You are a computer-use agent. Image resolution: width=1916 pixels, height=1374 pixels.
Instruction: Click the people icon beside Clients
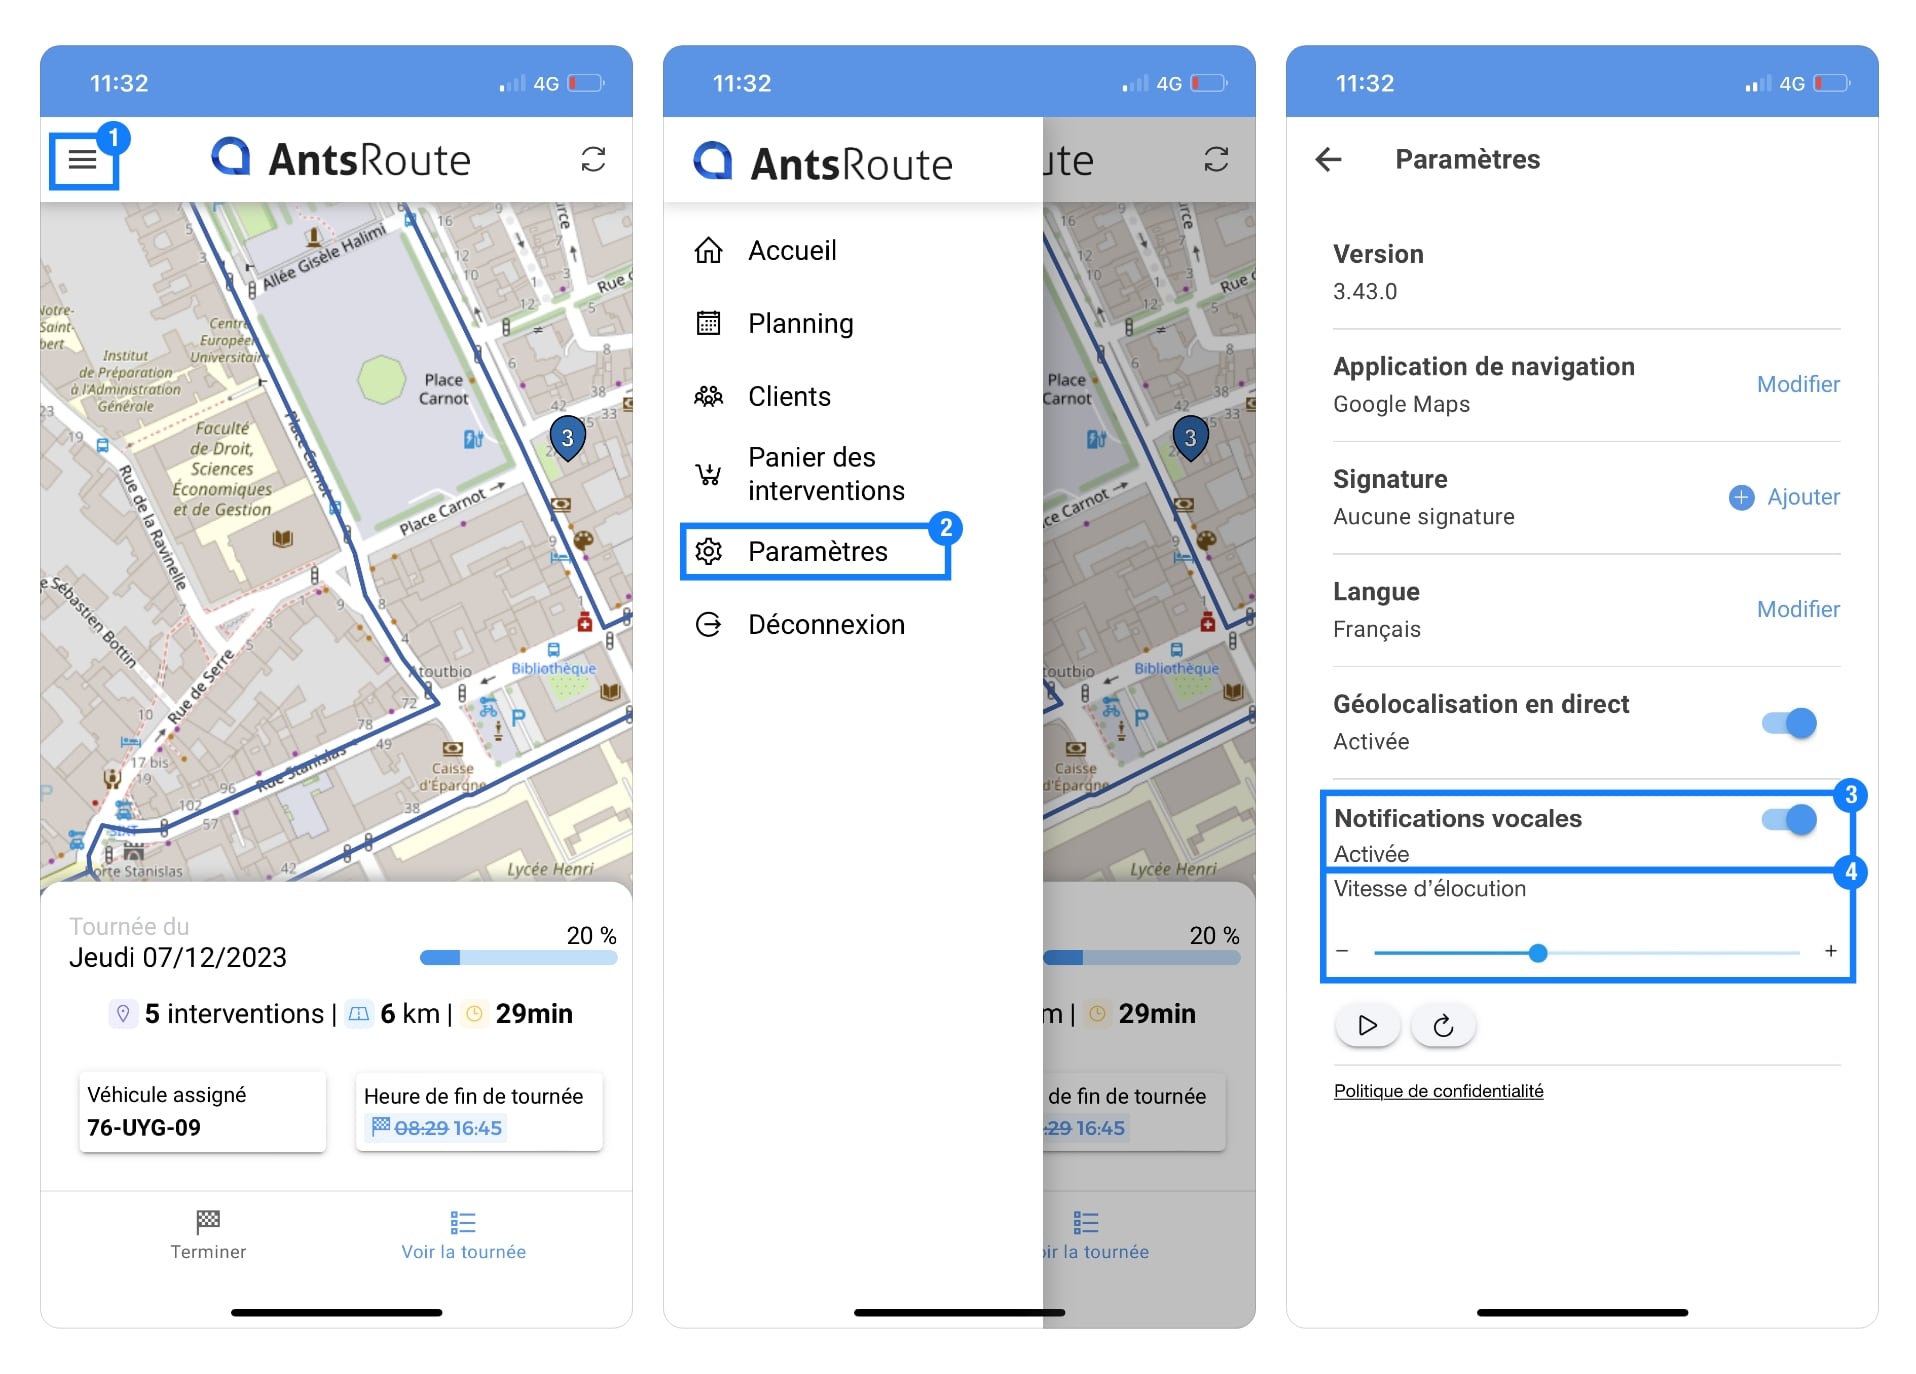coord(708,396)
